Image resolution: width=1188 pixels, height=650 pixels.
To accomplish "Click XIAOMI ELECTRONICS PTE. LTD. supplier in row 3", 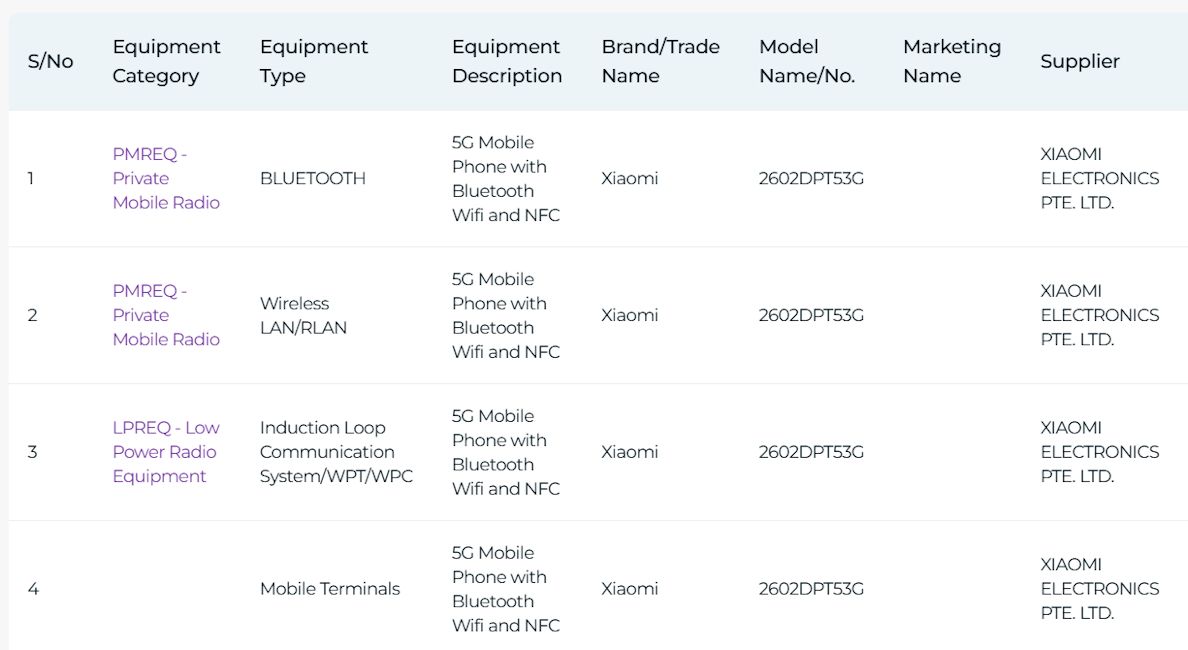I will point(1100,452).
